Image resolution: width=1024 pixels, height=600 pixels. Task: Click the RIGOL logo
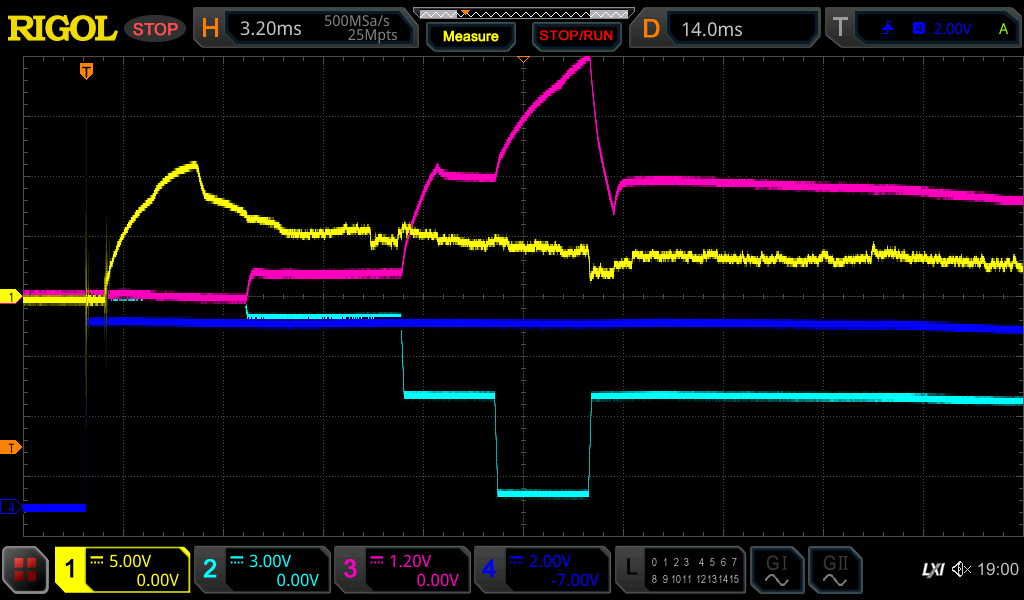(62, 29)
